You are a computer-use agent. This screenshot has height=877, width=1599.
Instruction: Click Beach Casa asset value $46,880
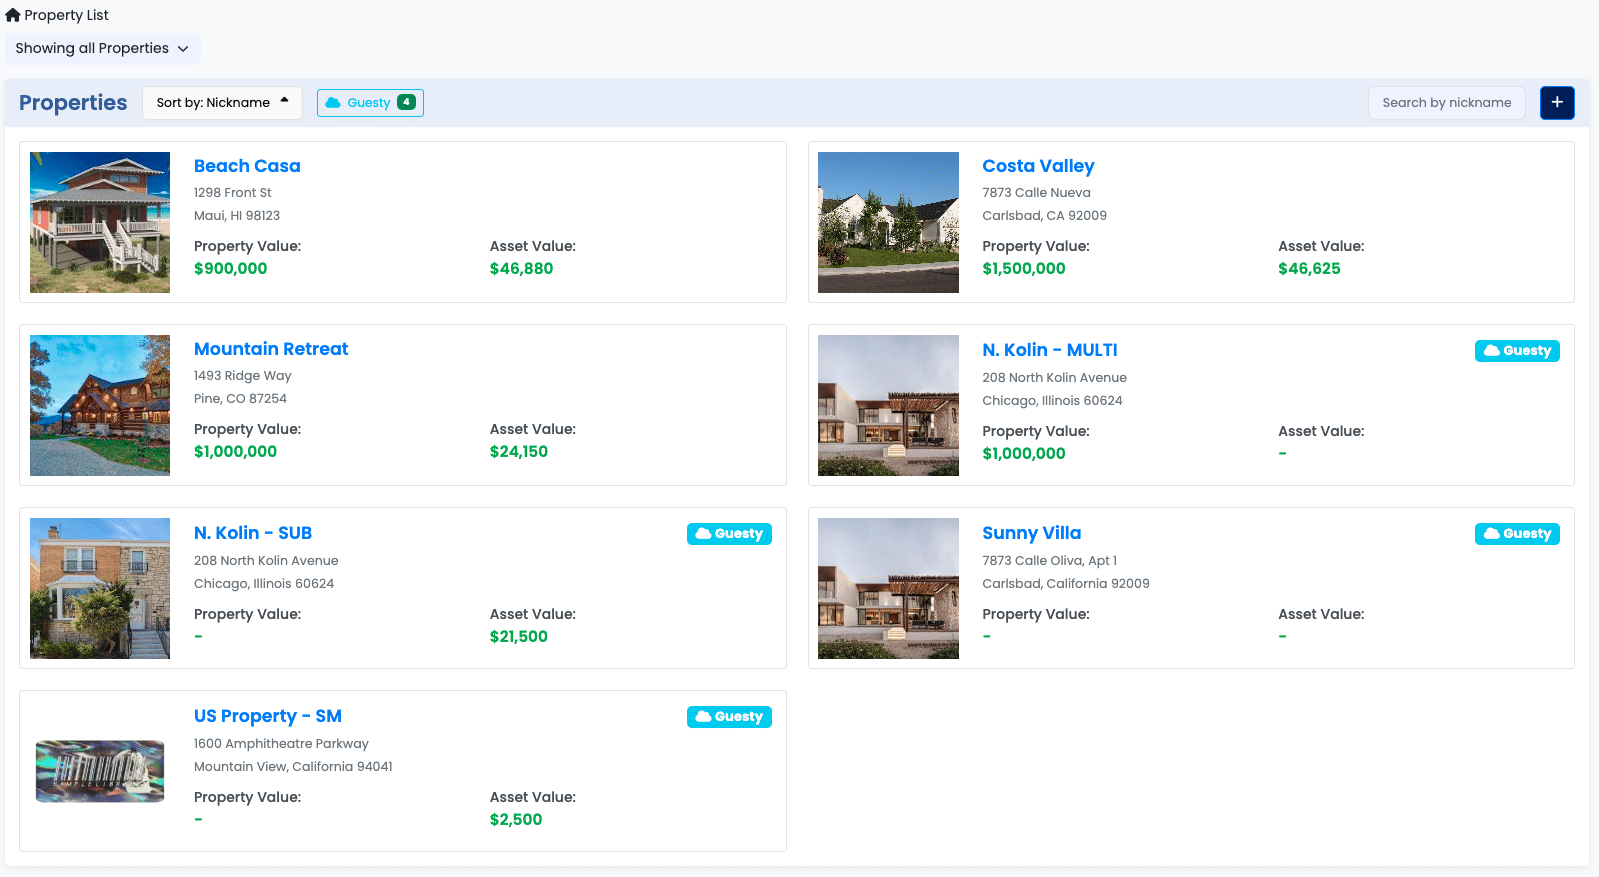pos(521,268)
